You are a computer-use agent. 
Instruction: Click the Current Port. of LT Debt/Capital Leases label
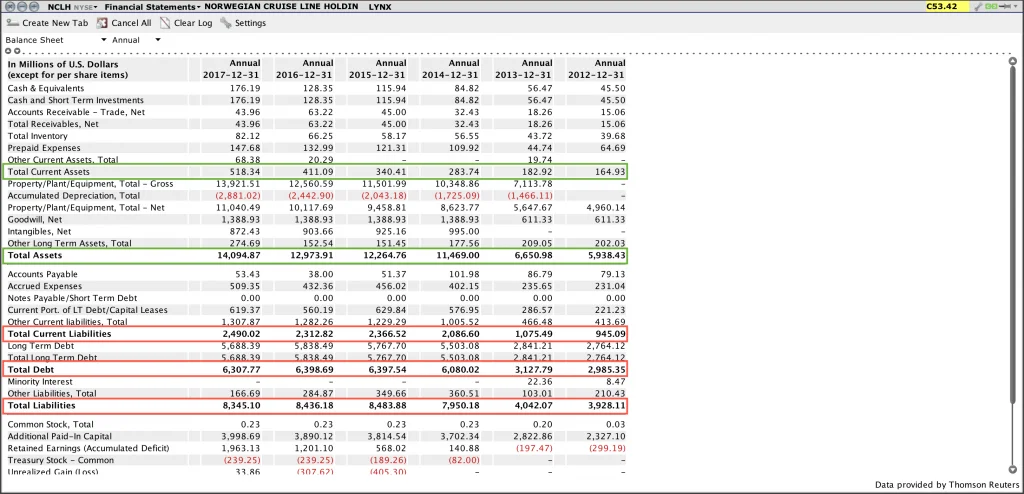tap(88, 310)
